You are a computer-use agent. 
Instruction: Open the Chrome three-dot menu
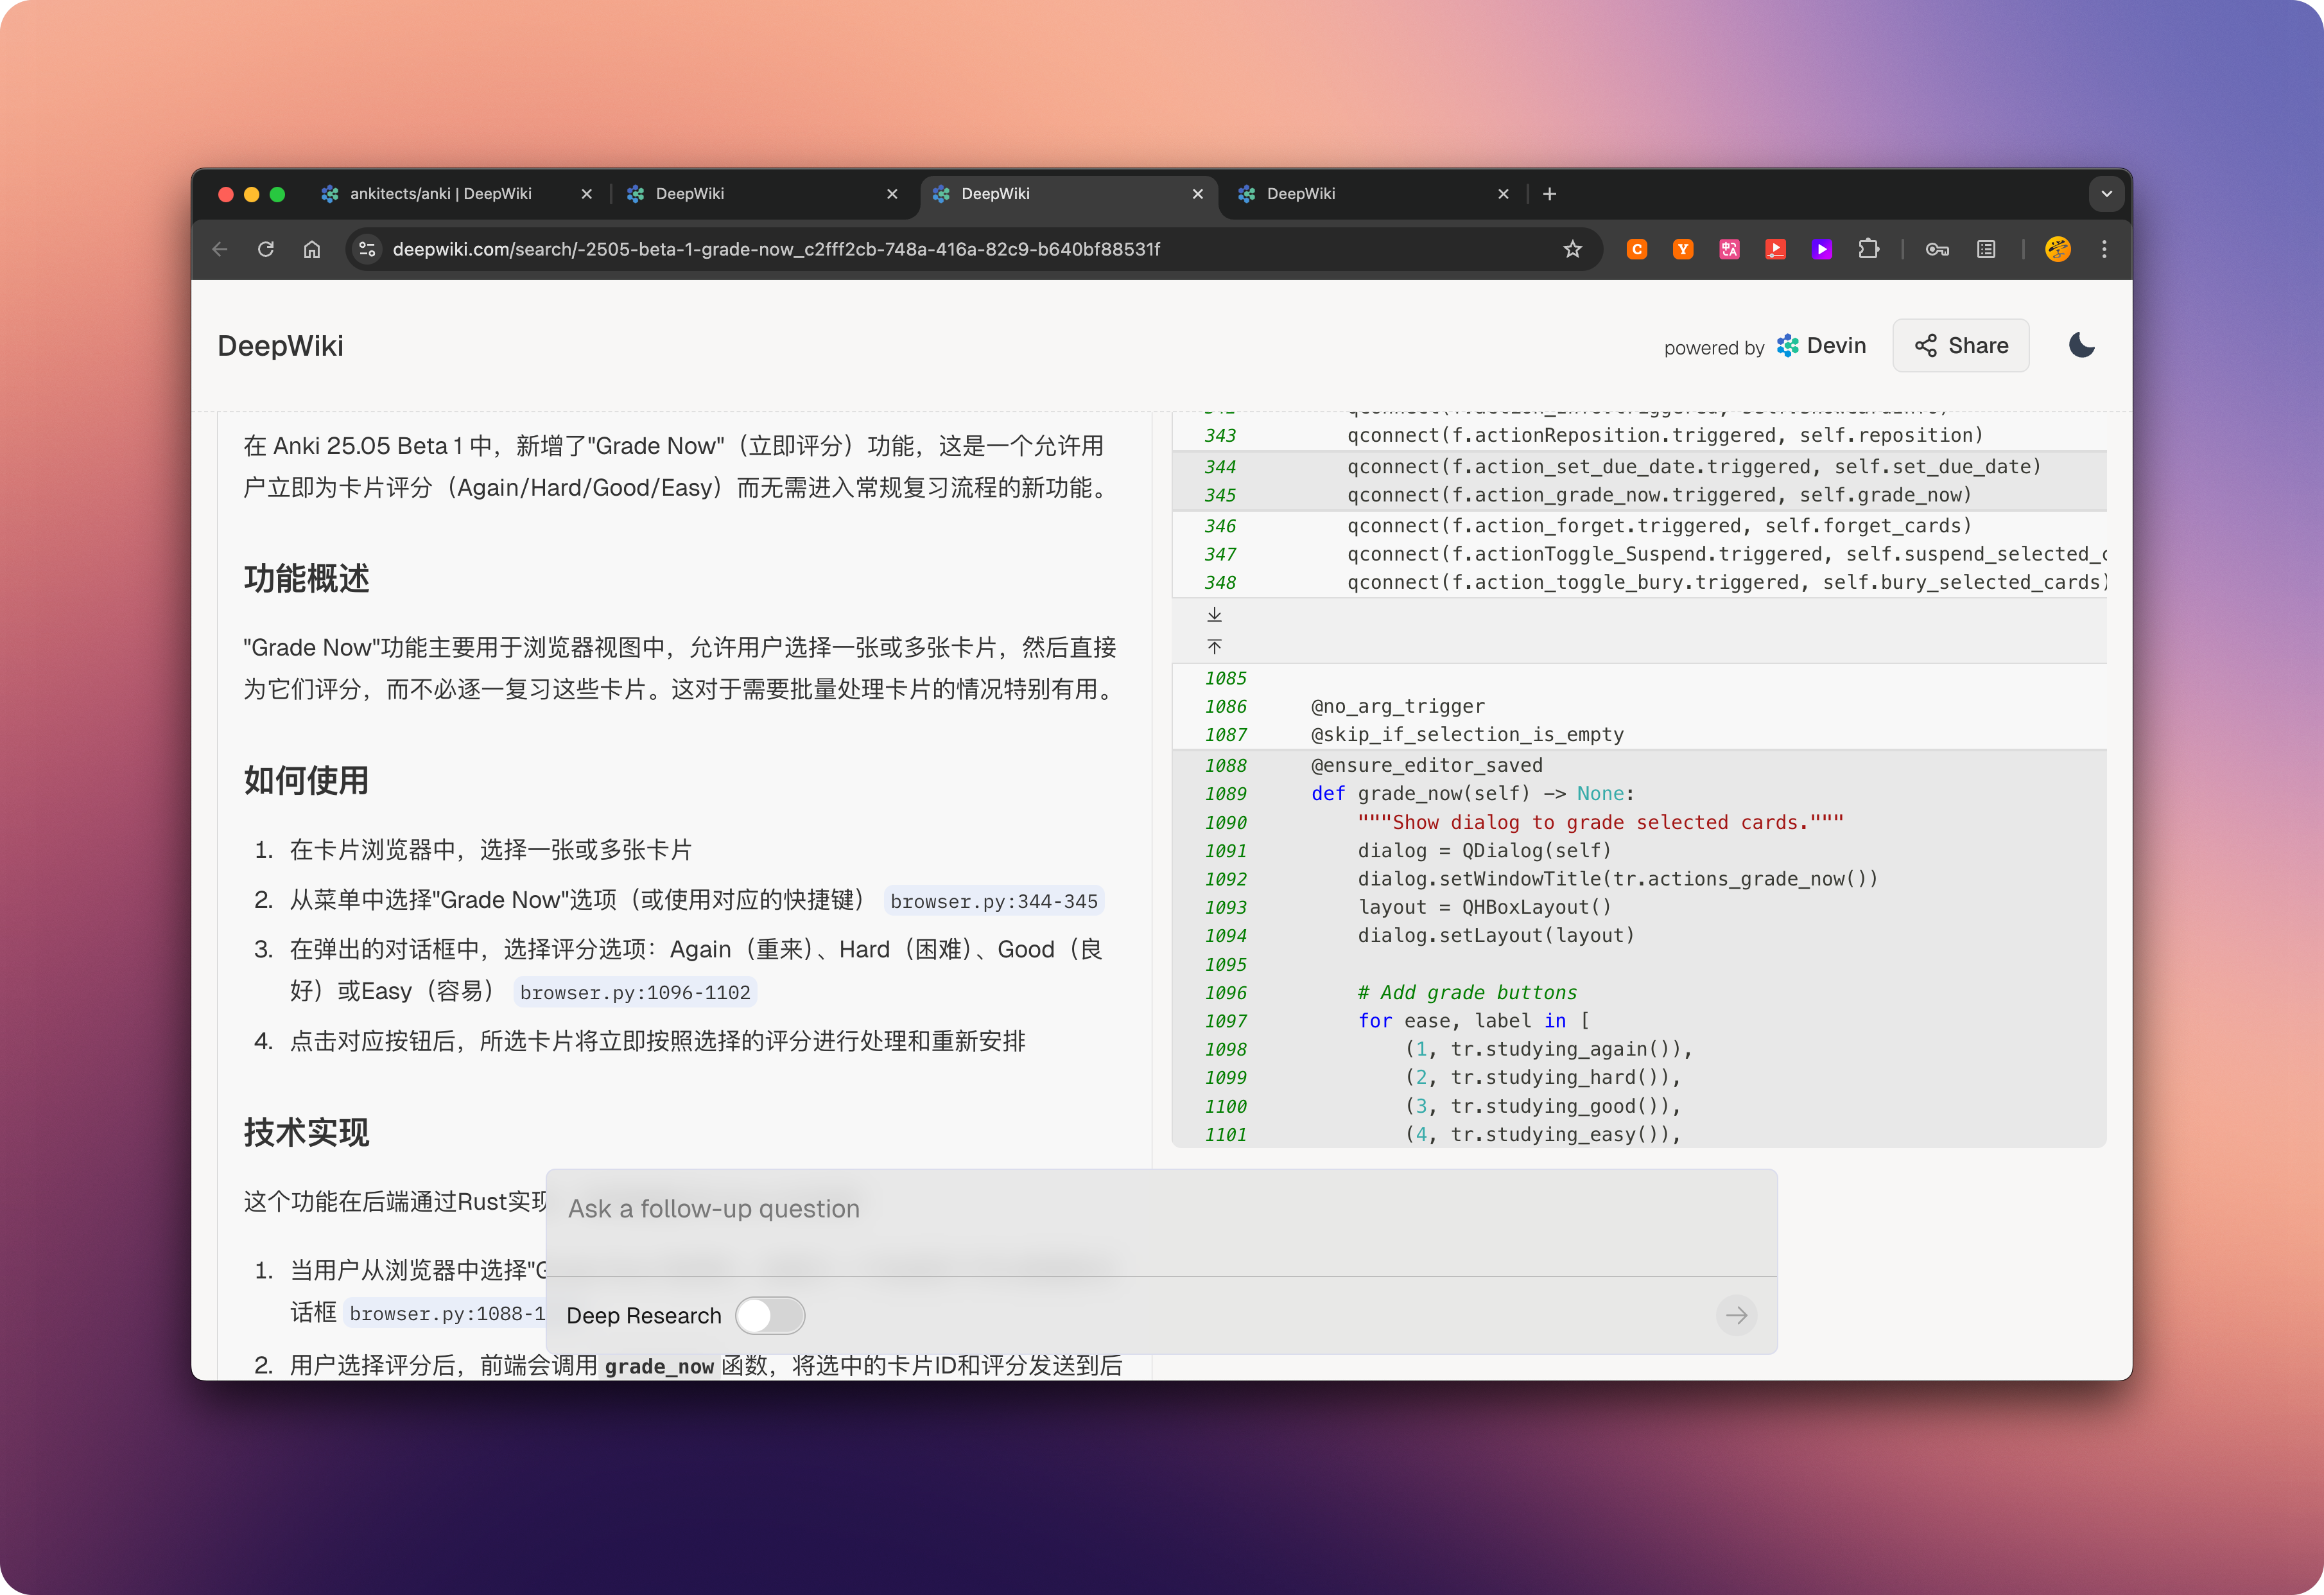tap(2105, 249)
